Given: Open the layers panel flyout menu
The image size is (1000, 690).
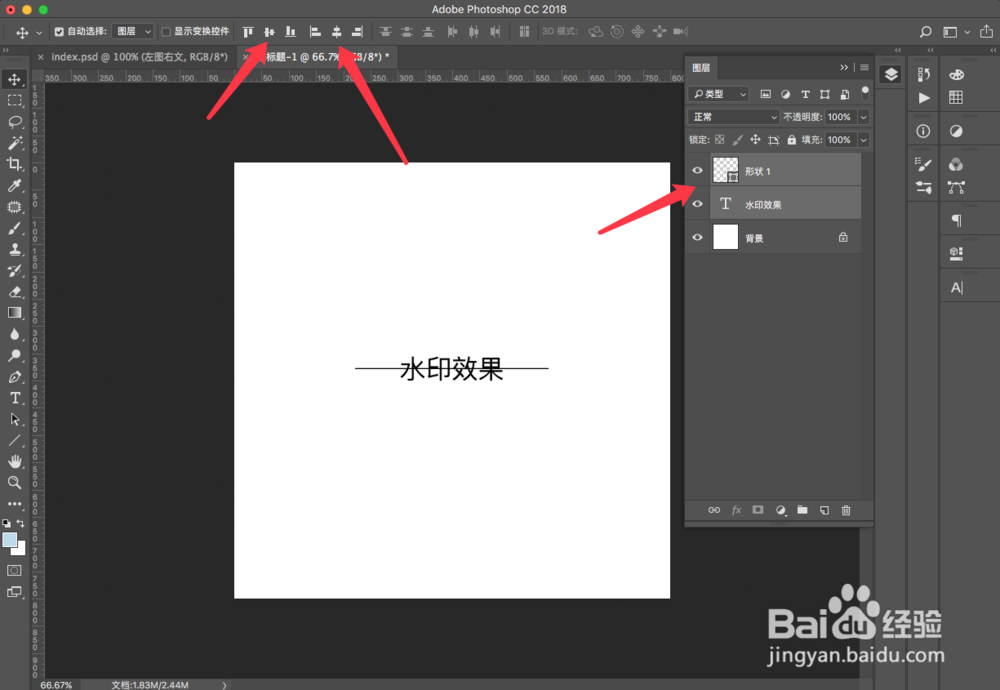Looking at the screenshot, I should pyautogui.click(x=864, y=67).
